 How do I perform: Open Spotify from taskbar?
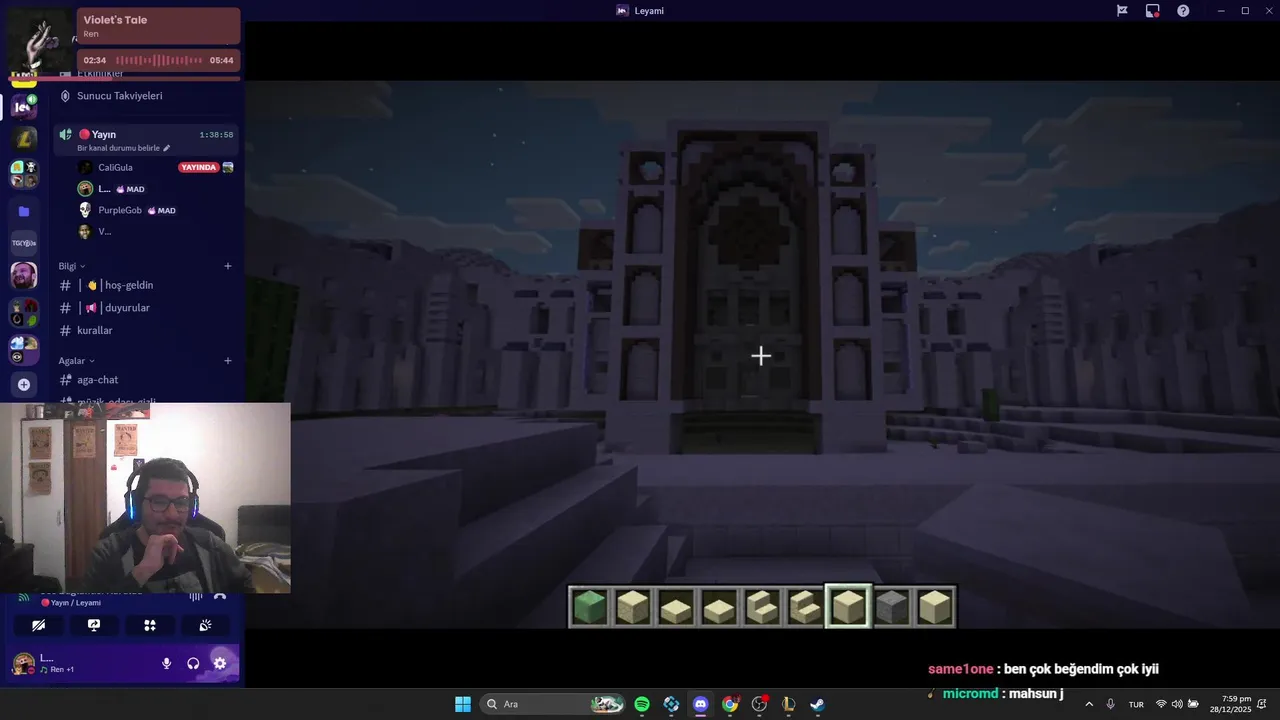pyautogui.click(x=642, y=704)
